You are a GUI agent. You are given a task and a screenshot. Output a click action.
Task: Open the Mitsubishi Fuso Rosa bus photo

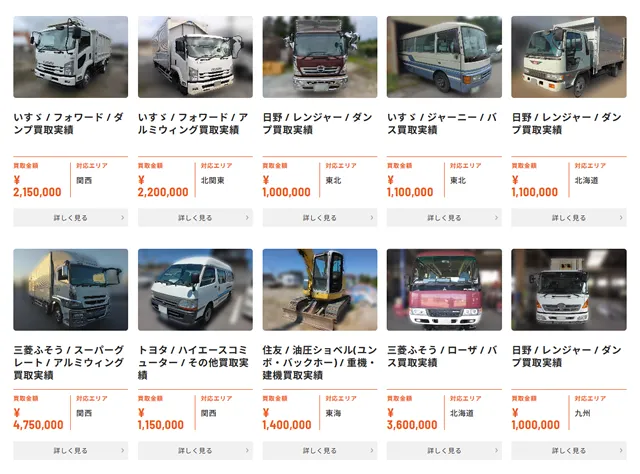pos(444,289)
